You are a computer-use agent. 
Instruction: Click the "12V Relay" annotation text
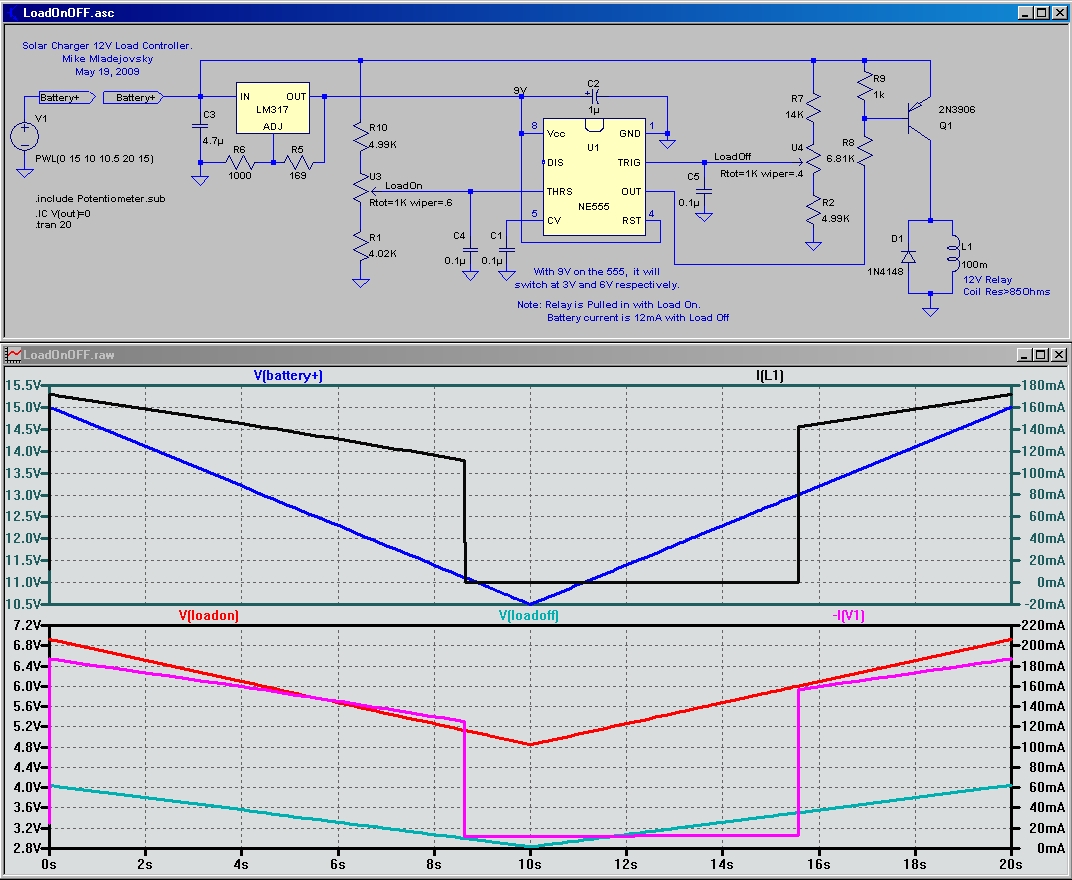click(x=988, y=280)
